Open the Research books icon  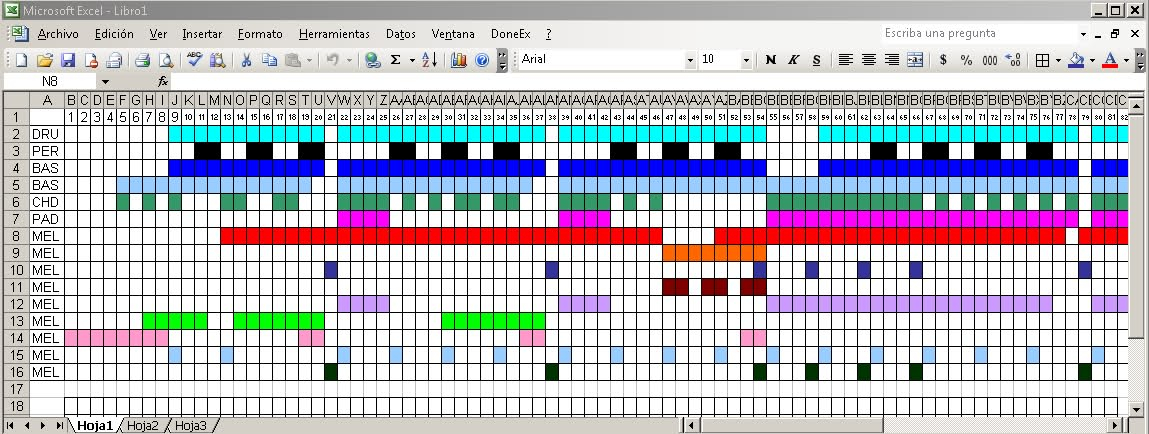[x=217, y=60]
